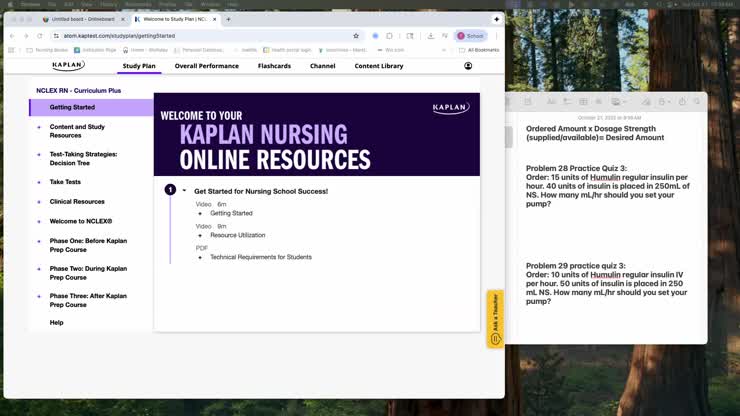The width and height of the screenshot is (740, 416).
Task: Click the browser back arrow
Action: [x=12, y=36]
